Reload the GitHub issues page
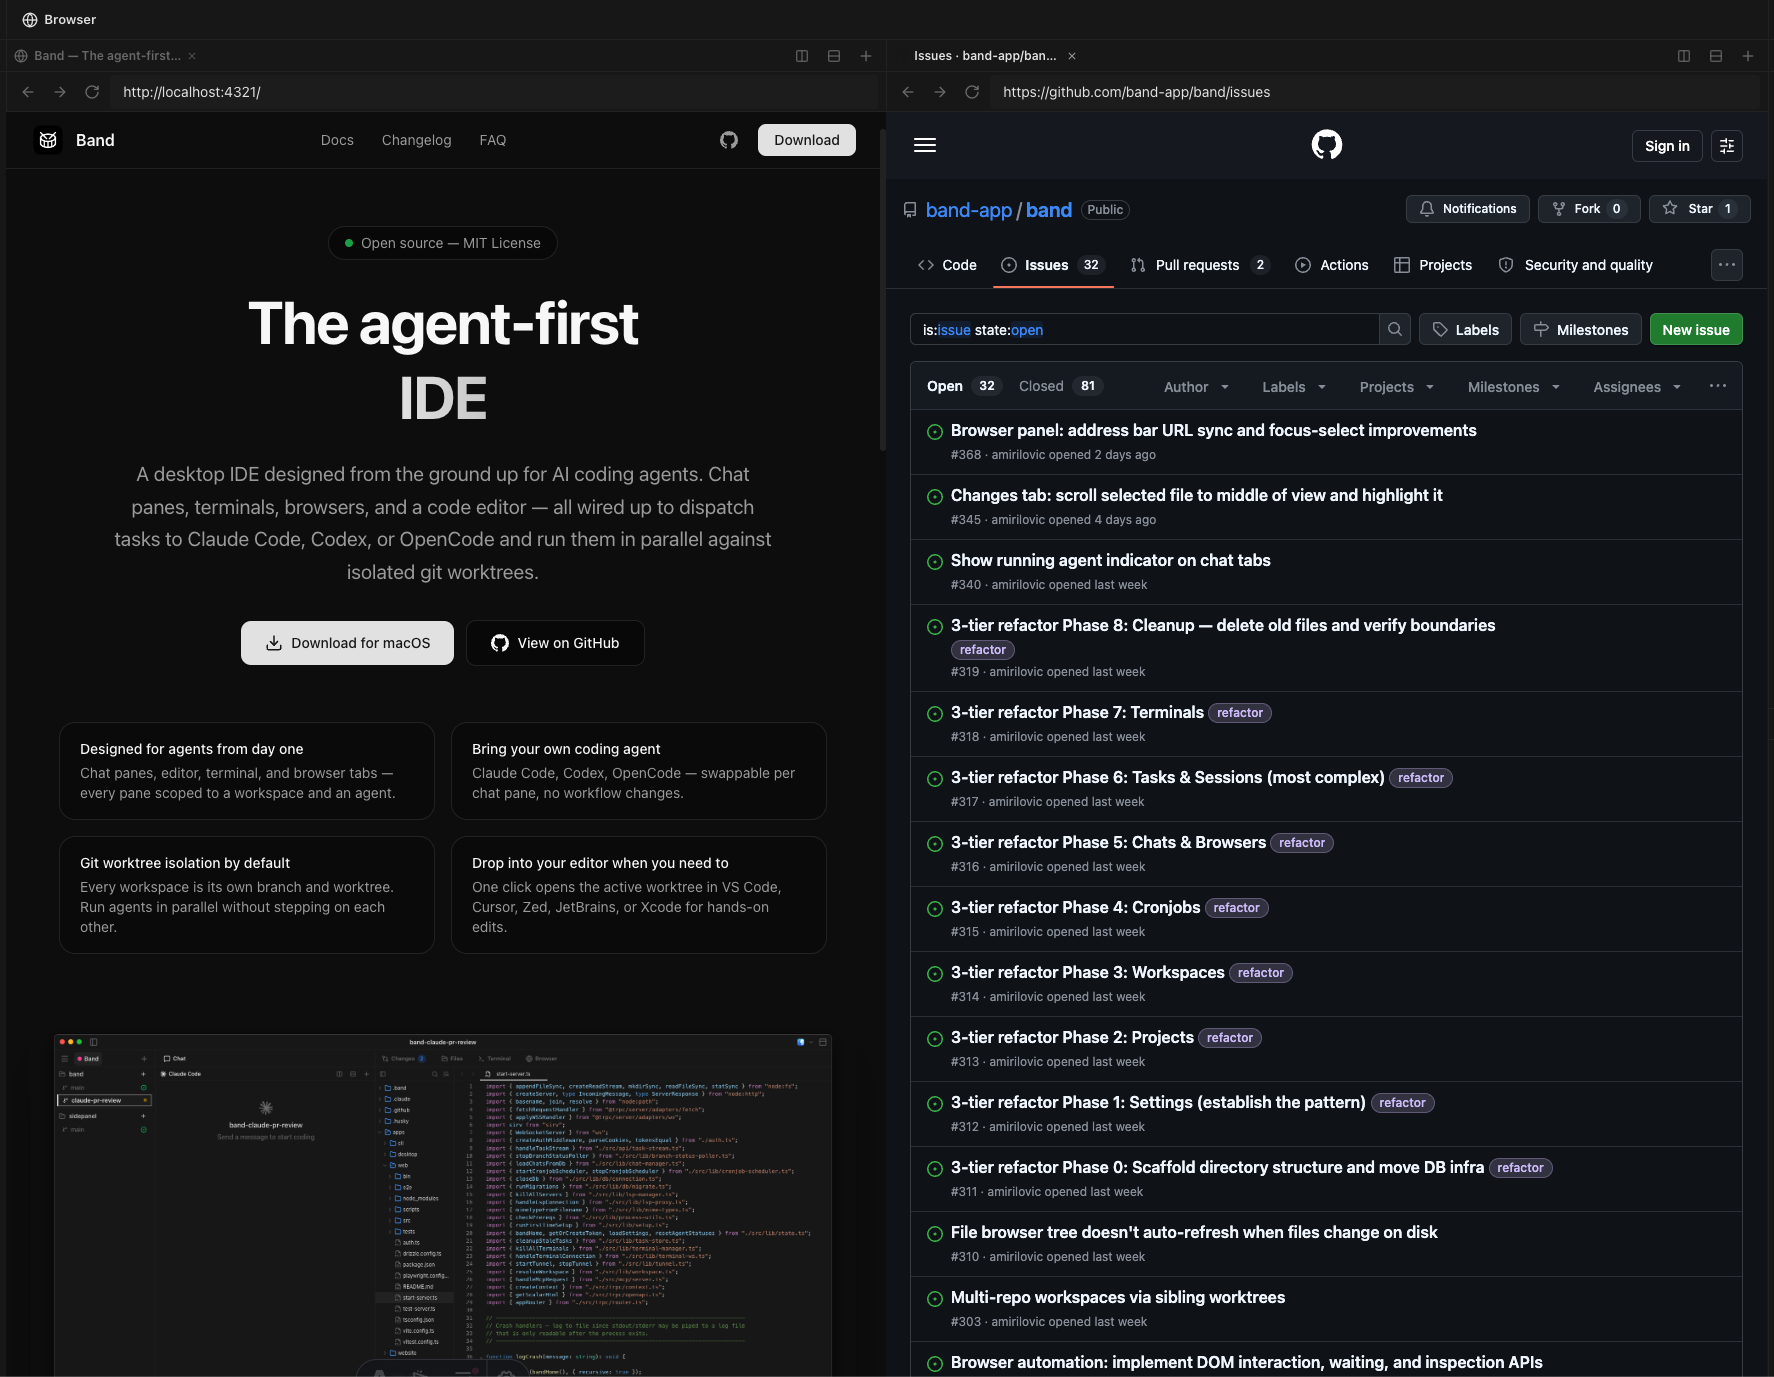Viewport: 1774px width, 1377px height. pos(972,92)
